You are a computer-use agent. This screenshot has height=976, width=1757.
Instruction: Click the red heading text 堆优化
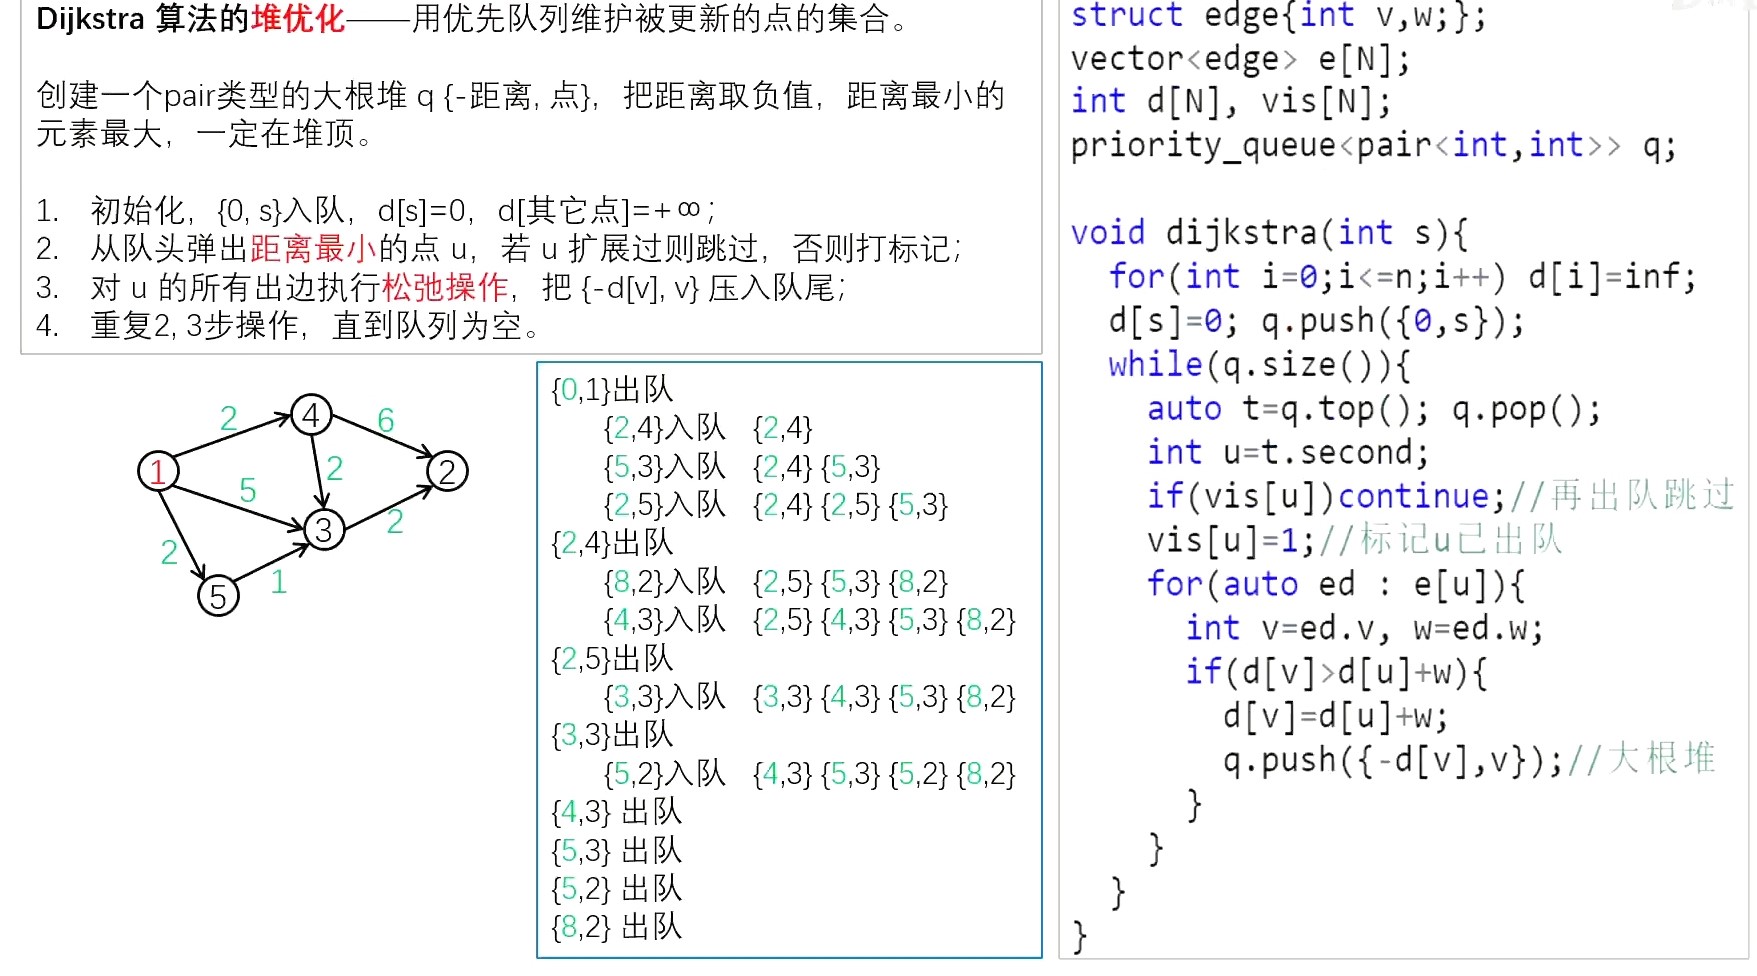click(x=297, y=18)
